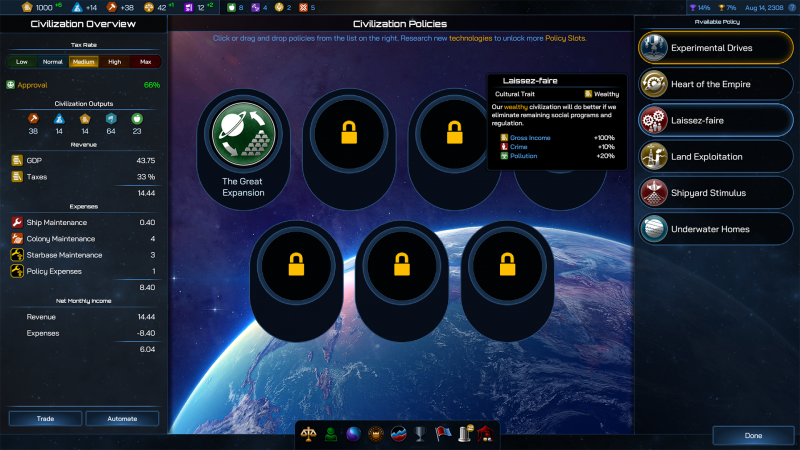Set tax rate to Normal

53,62
